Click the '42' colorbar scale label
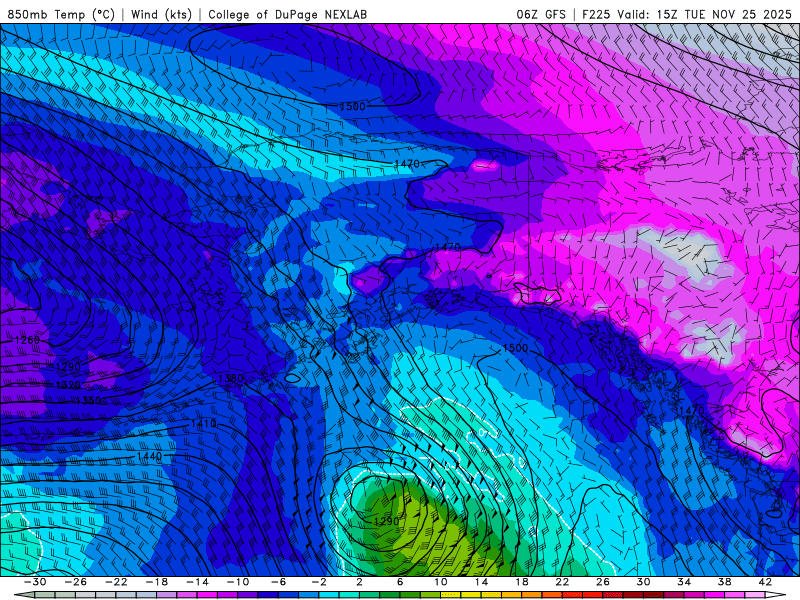 tap(765, 582)
